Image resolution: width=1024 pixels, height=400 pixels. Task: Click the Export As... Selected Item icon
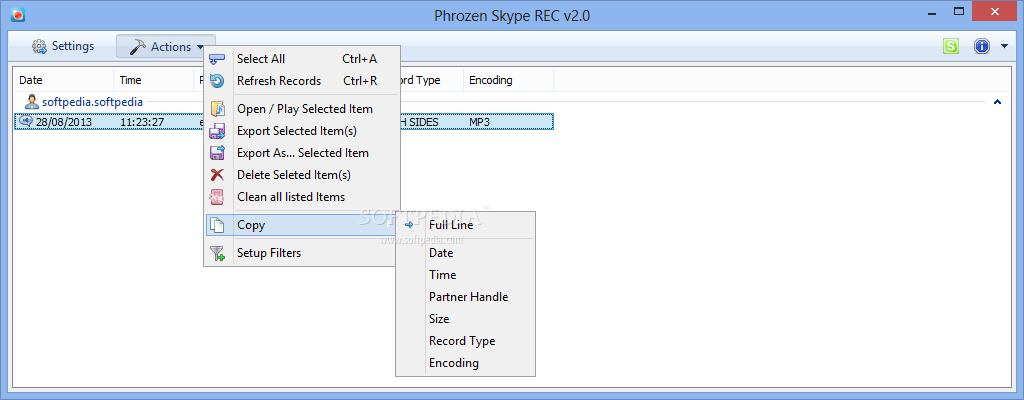[x=217, y=153]
